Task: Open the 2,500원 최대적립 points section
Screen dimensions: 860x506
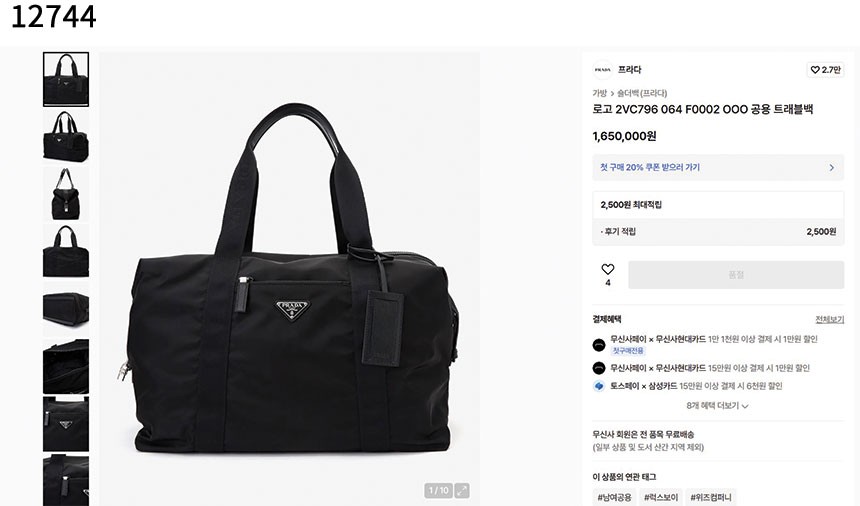Action: 718,205
